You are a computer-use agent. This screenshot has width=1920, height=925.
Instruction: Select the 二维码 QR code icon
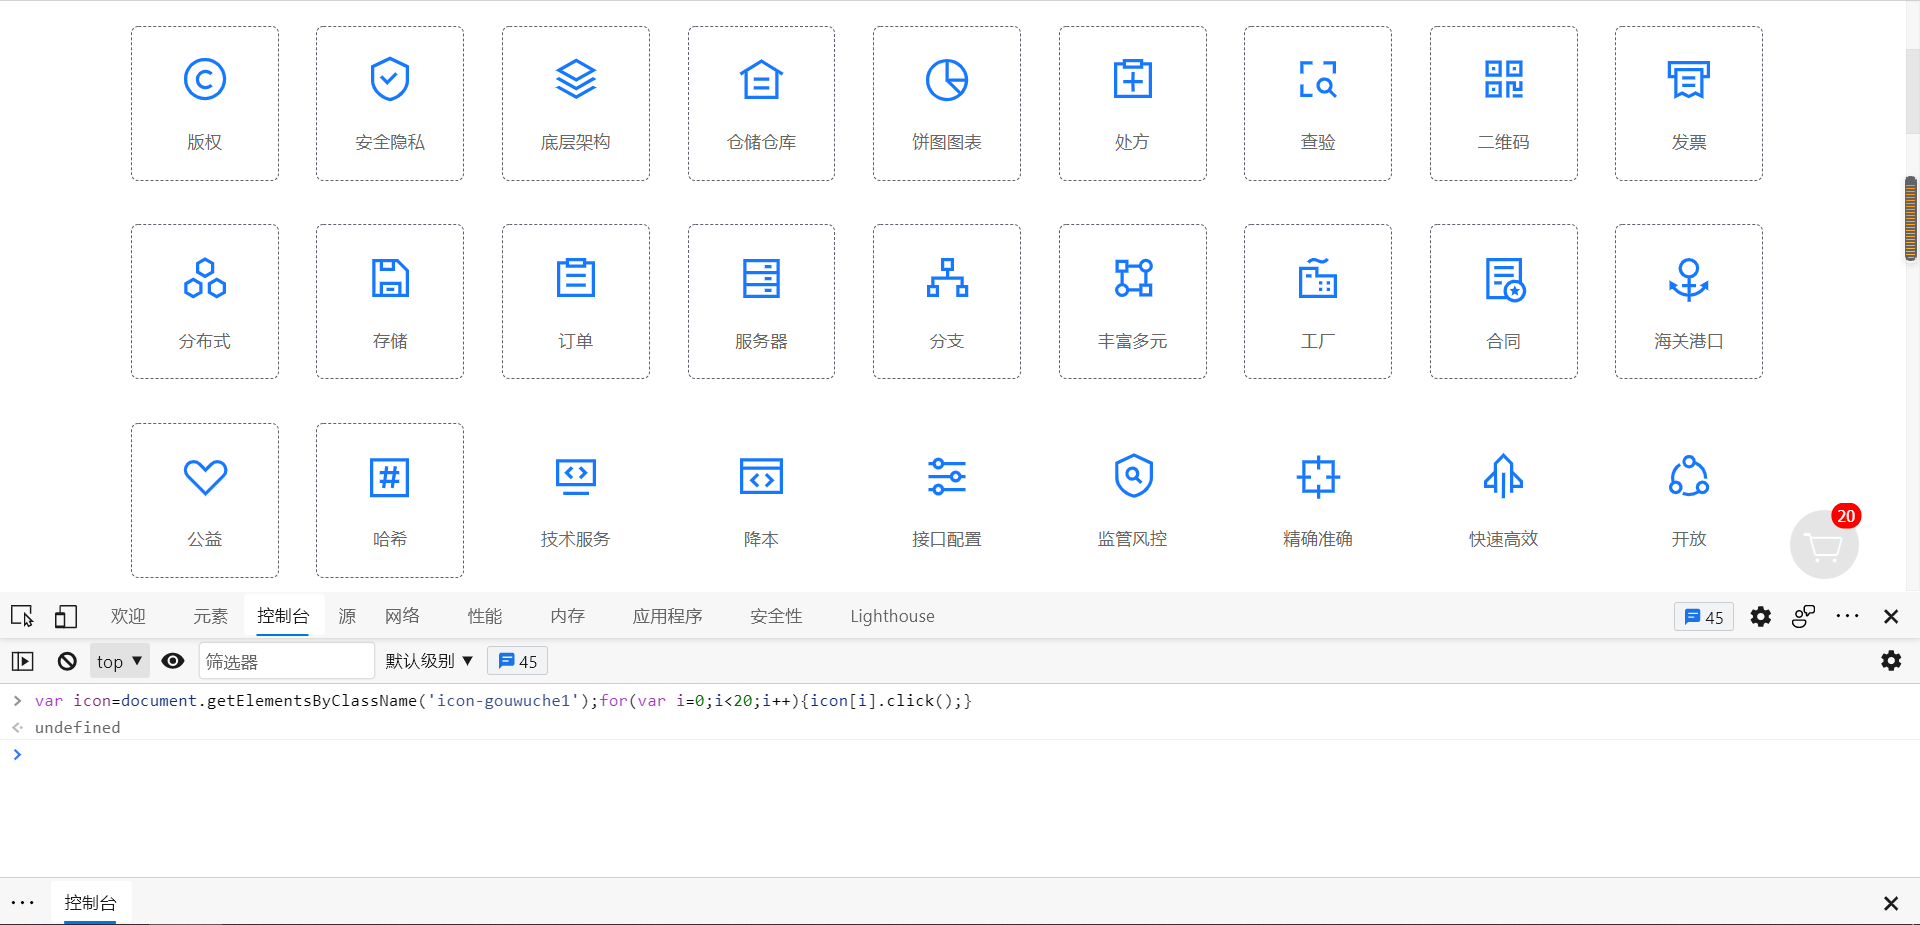pos(1503,80)
